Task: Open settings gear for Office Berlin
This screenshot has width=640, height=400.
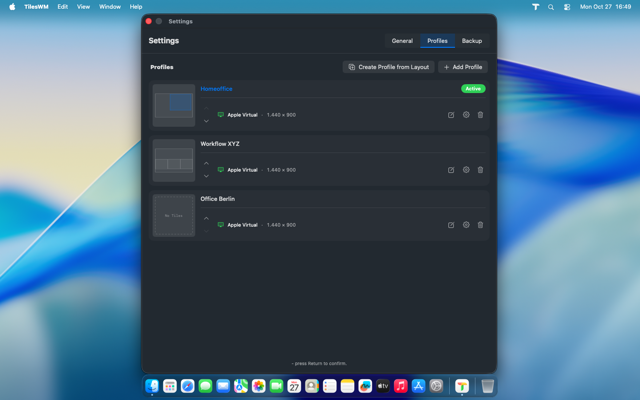Action: (466, 225)
